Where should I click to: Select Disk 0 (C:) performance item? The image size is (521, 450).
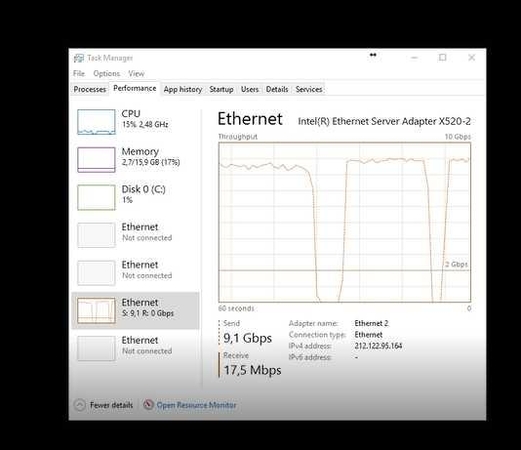(x=135, y=197)
